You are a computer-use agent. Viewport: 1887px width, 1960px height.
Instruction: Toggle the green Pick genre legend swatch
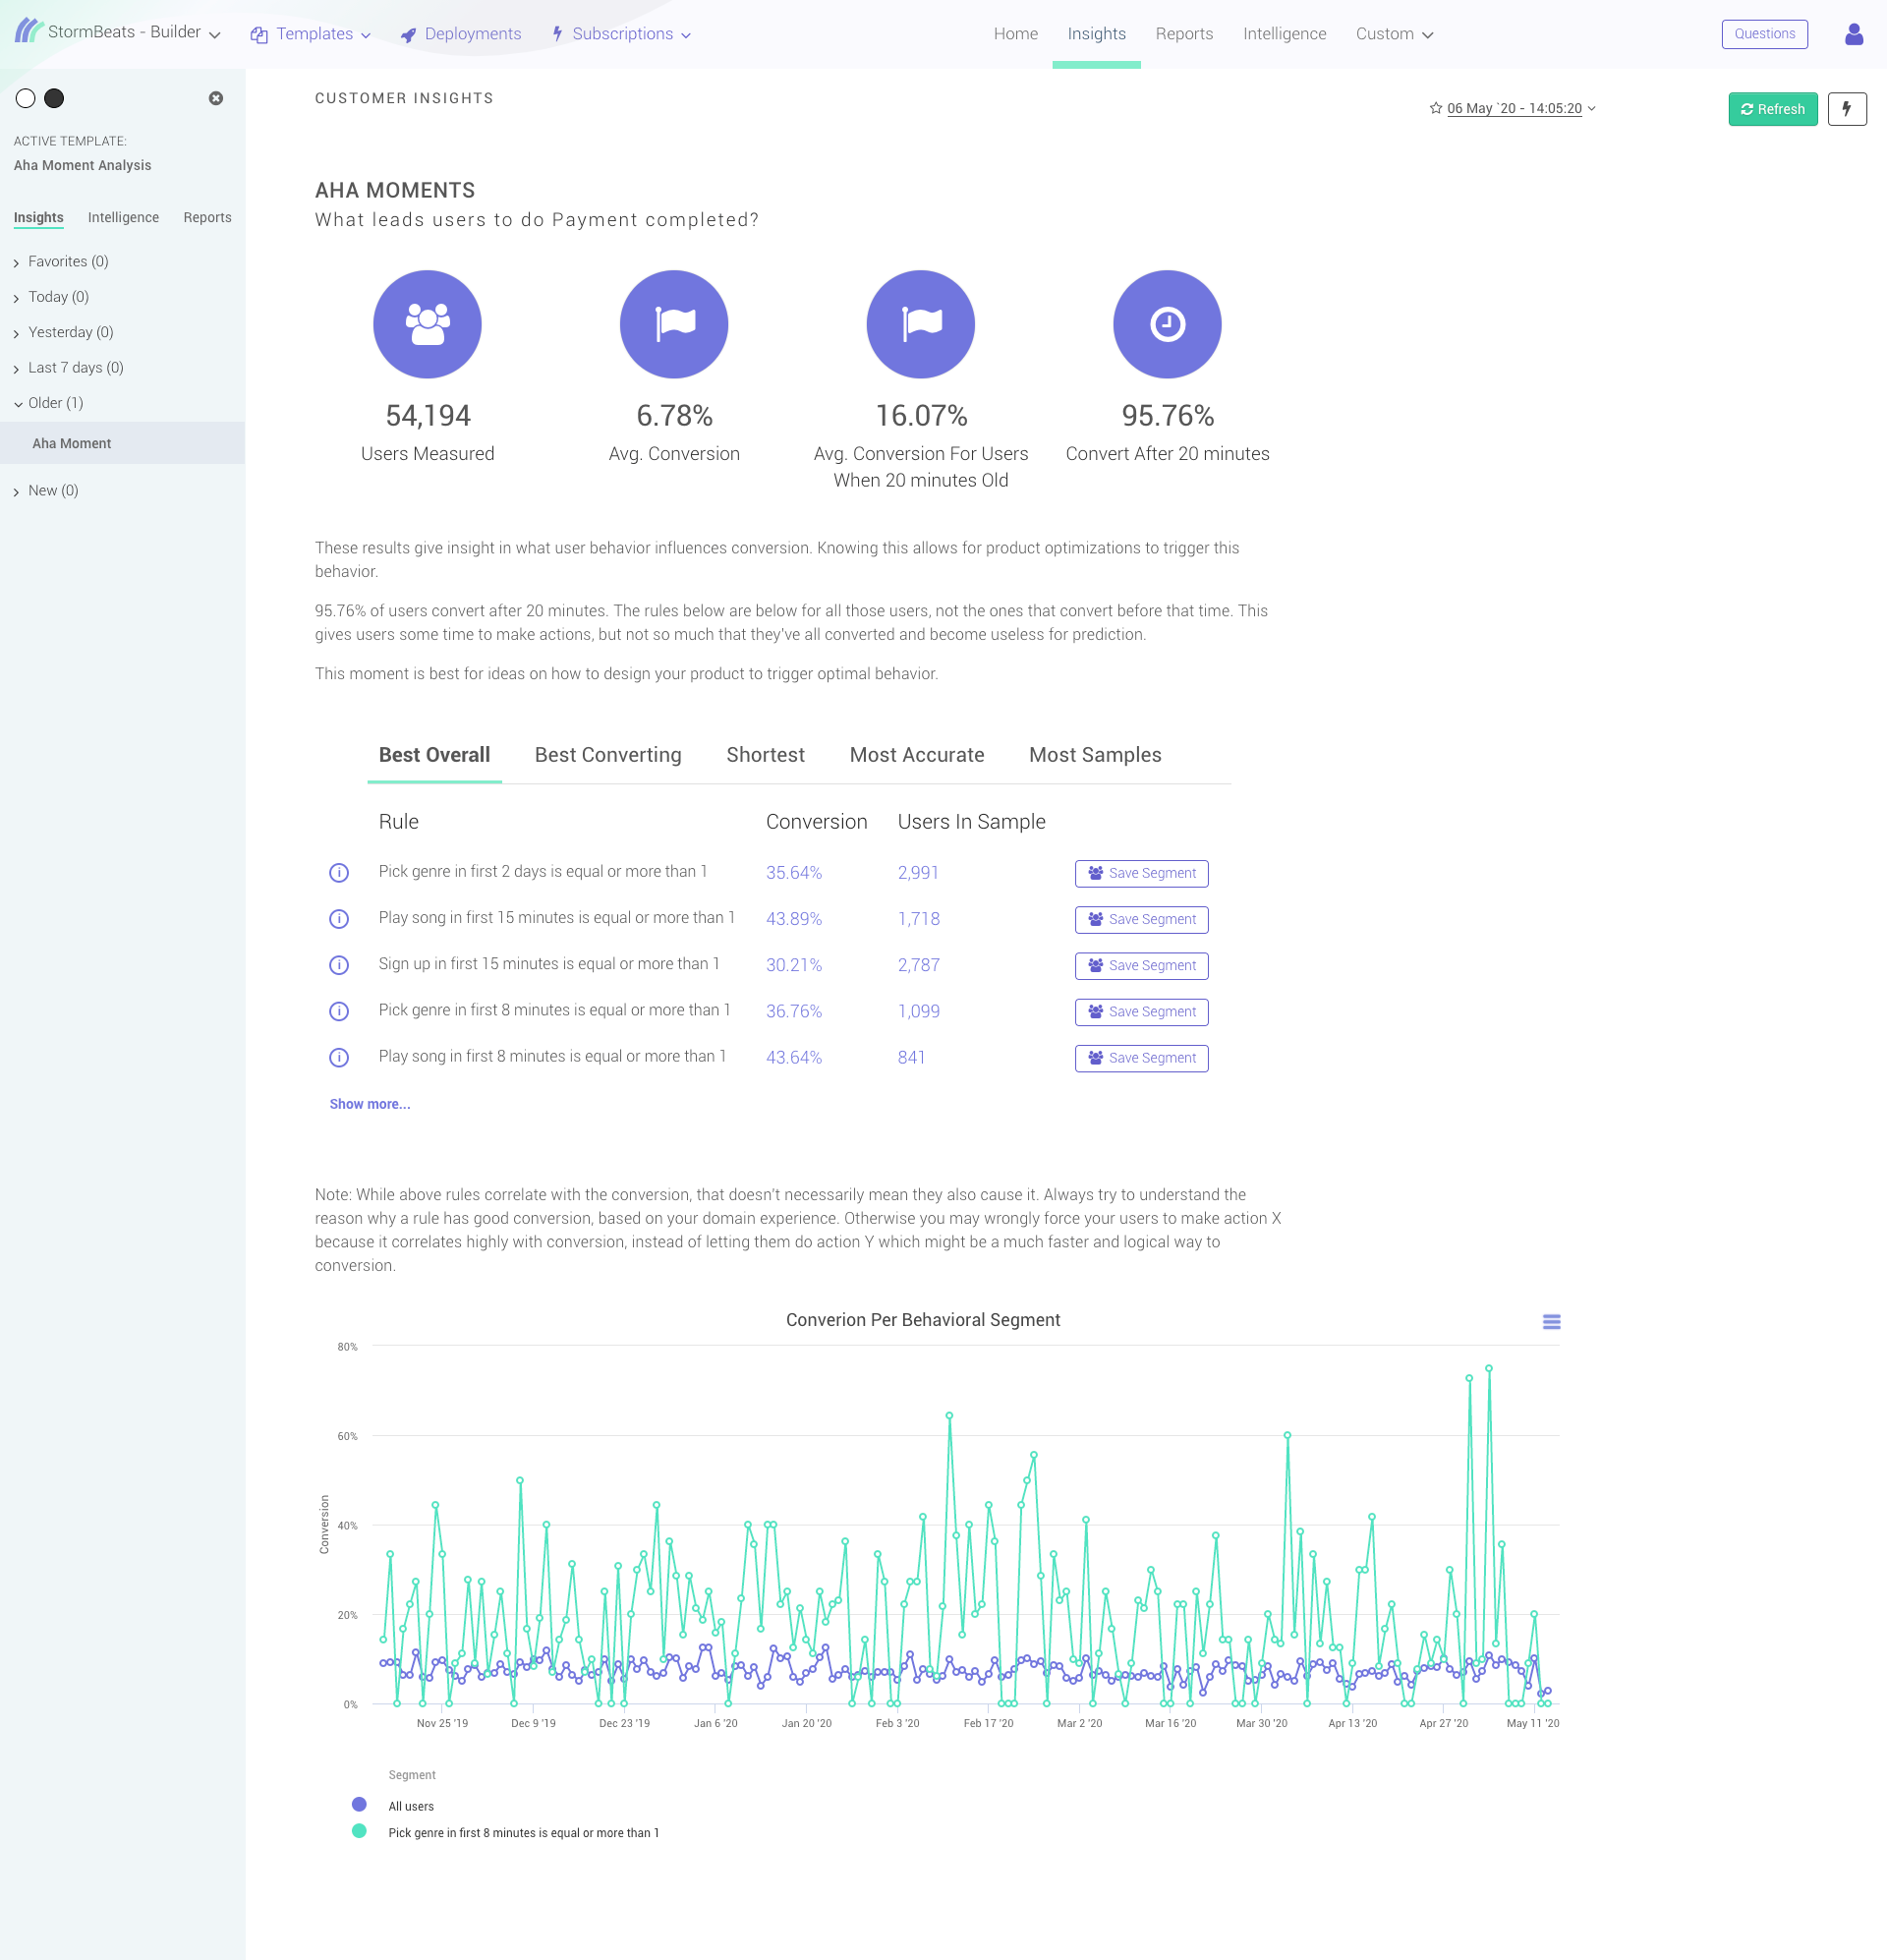coord(360,1832)
